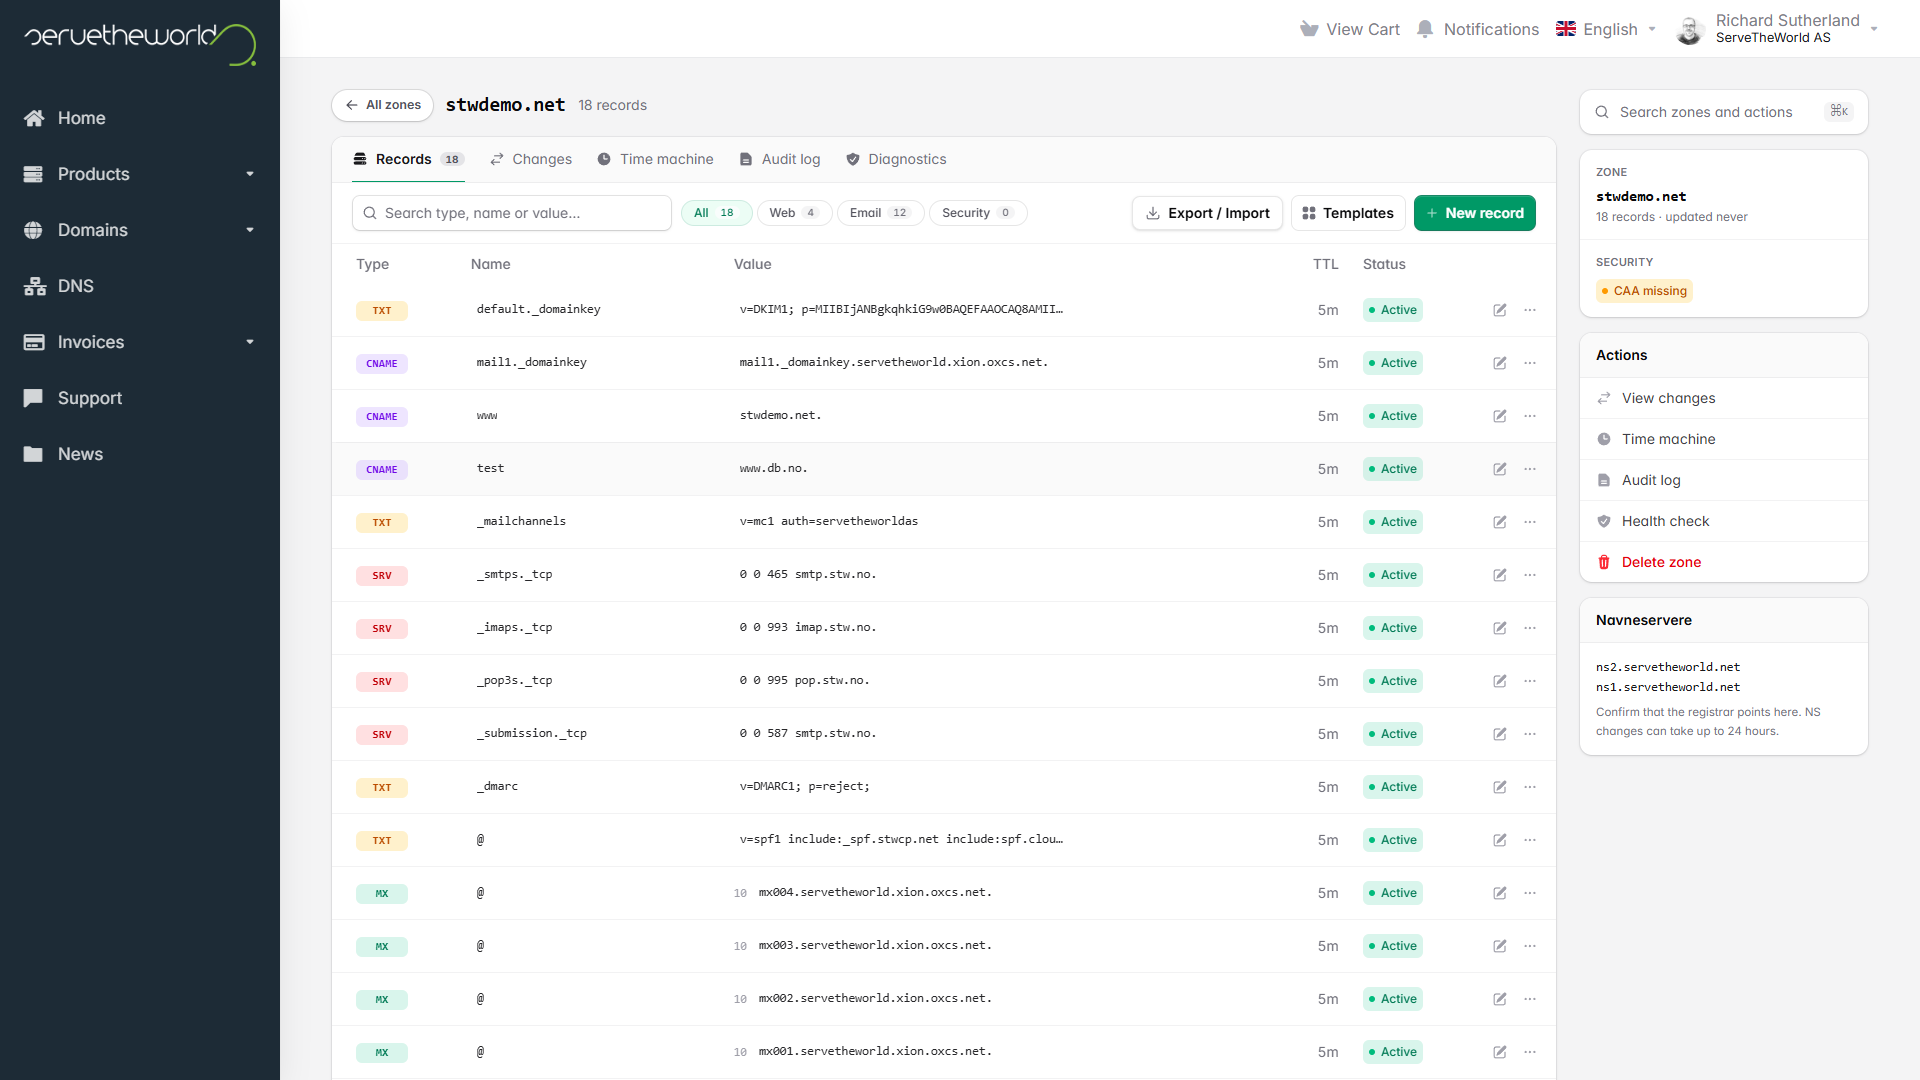Click the New record button
The height and width of the screenshot is (1080, 1920).
click(1474, 213)
